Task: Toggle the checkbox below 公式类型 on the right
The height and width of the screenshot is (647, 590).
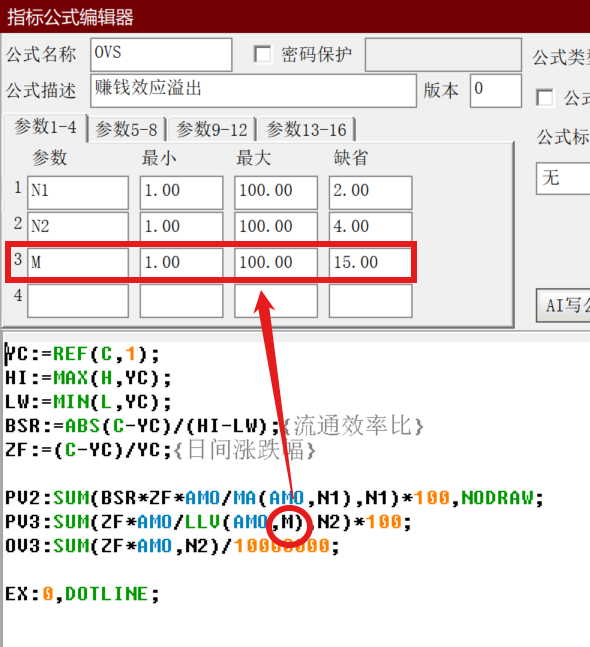Action: coord(545,97)
